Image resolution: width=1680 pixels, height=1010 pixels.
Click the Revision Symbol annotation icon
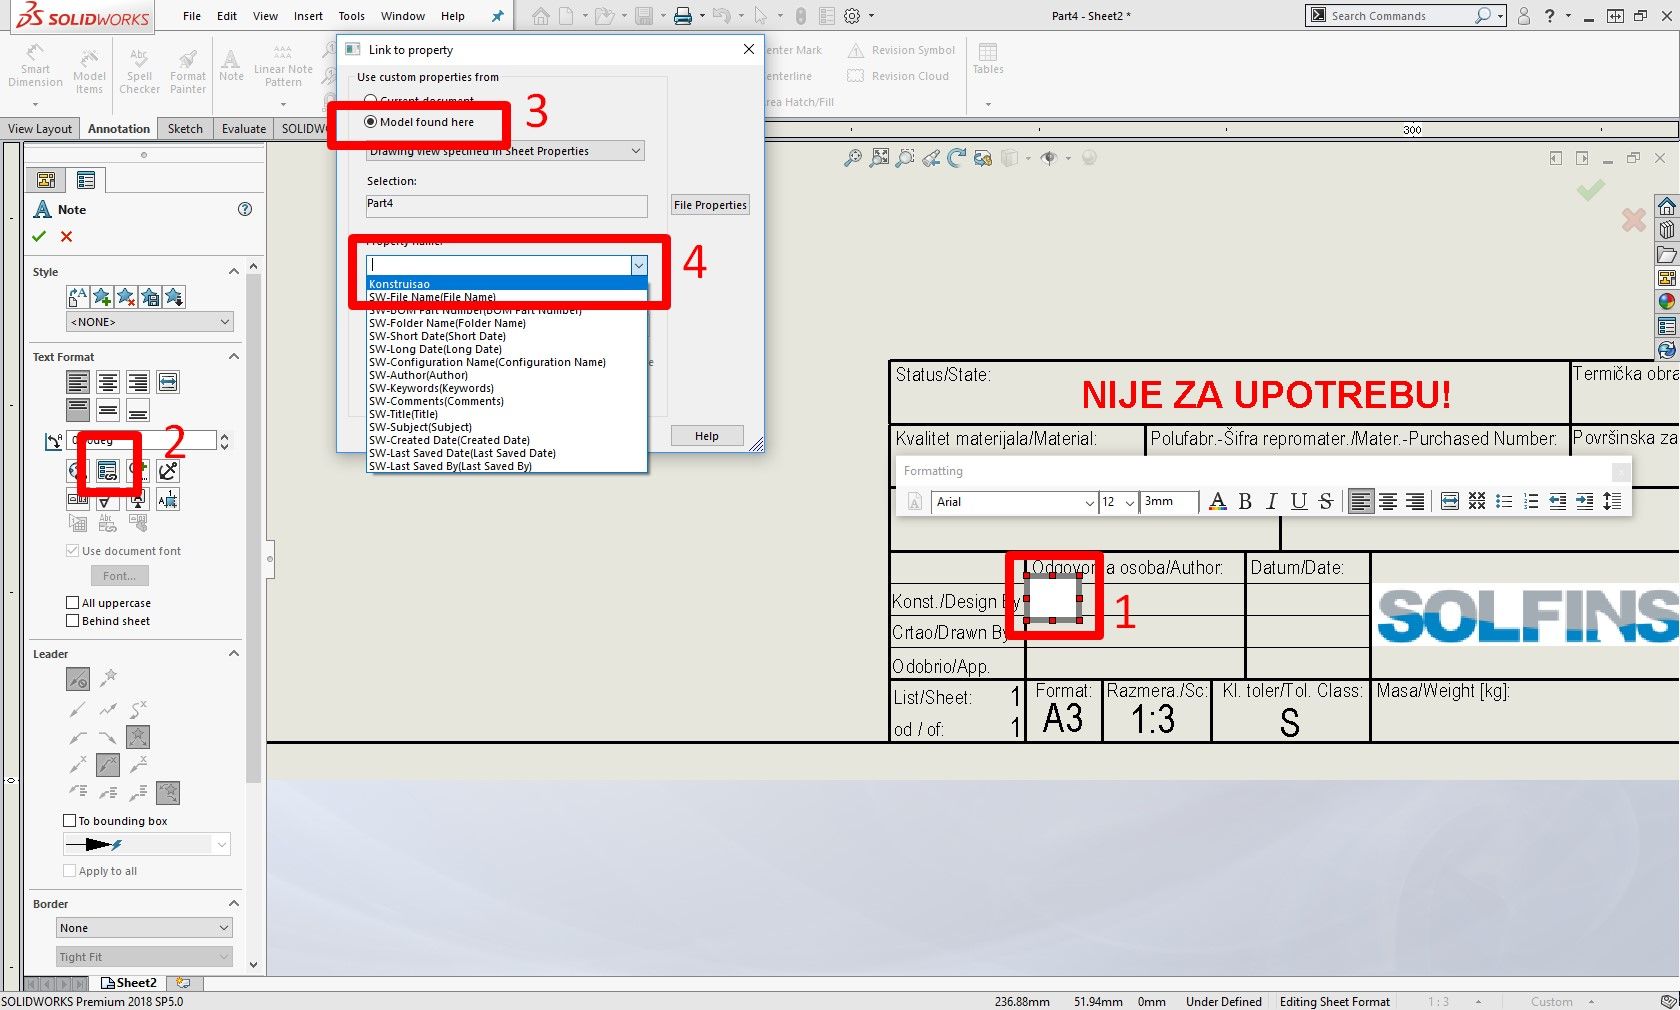(x=855, y=50)
